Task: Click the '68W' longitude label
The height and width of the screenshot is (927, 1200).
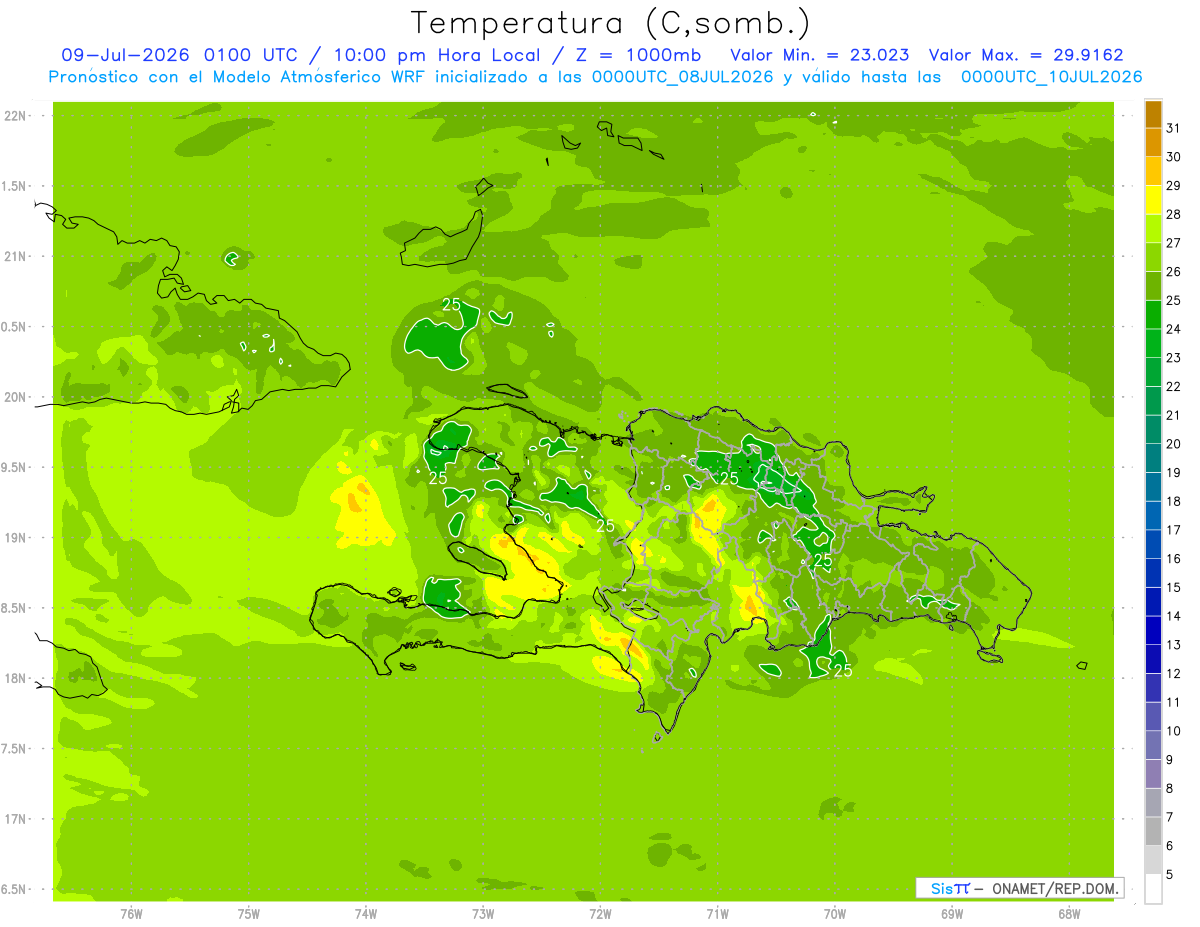Action: pyautogui.click(x=1069, y=914)
